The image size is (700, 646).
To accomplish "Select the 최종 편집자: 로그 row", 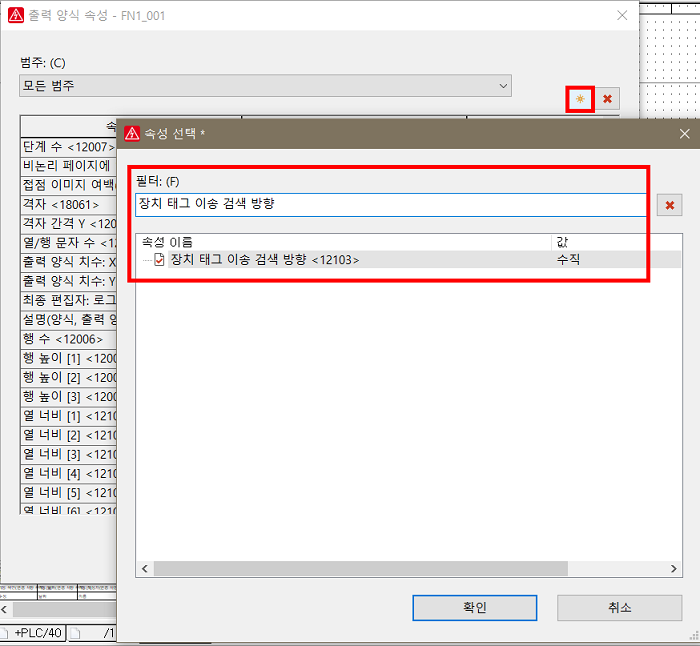I will coord(69,300).
